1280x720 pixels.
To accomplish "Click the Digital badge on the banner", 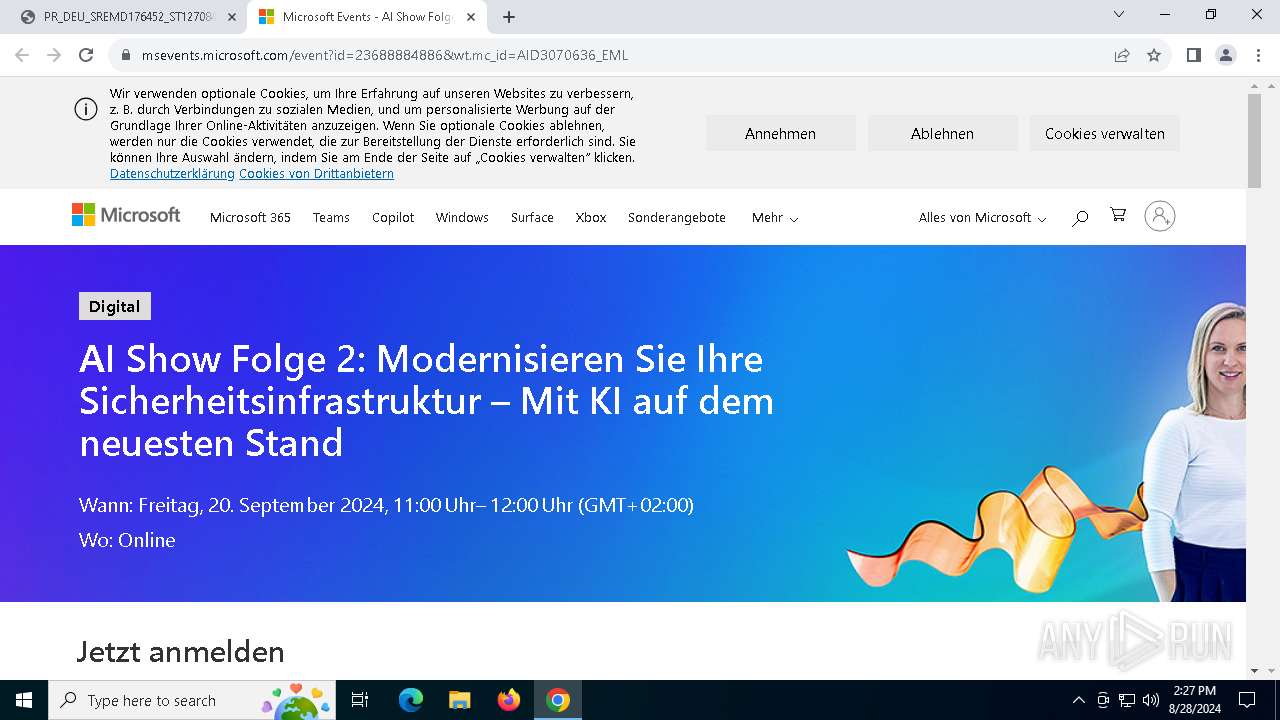I will click(x=115, y=306).
